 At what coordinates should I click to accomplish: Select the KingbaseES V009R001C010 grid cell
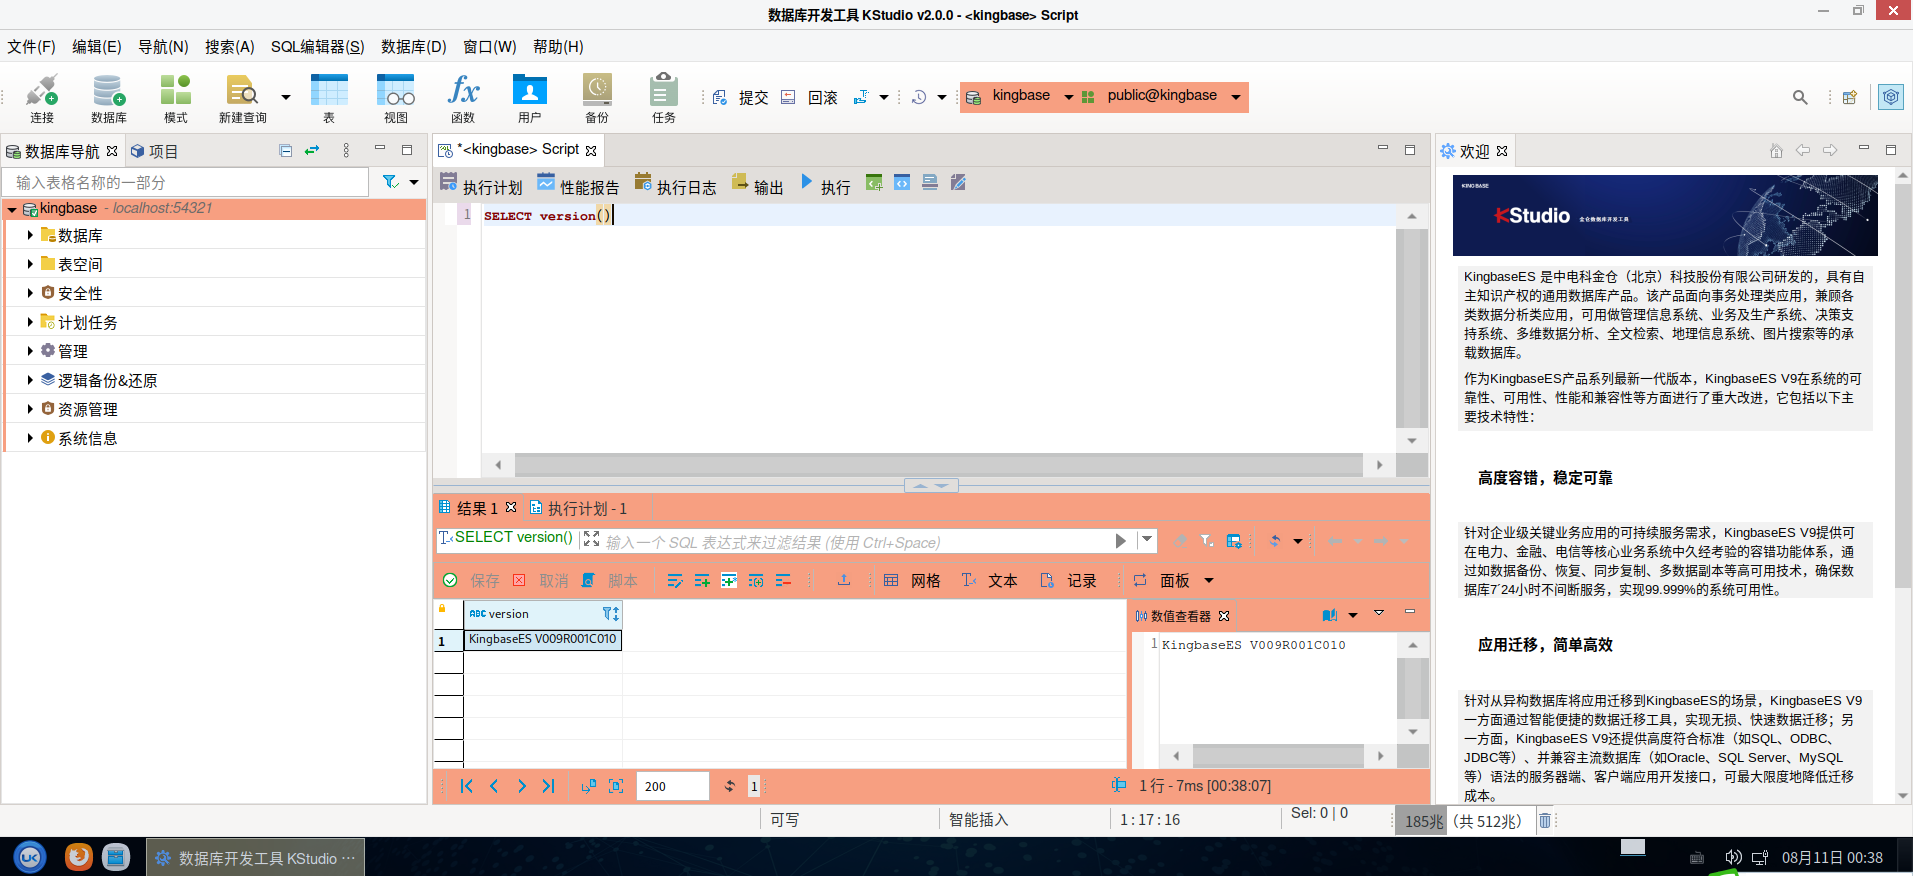coord(543,640)
